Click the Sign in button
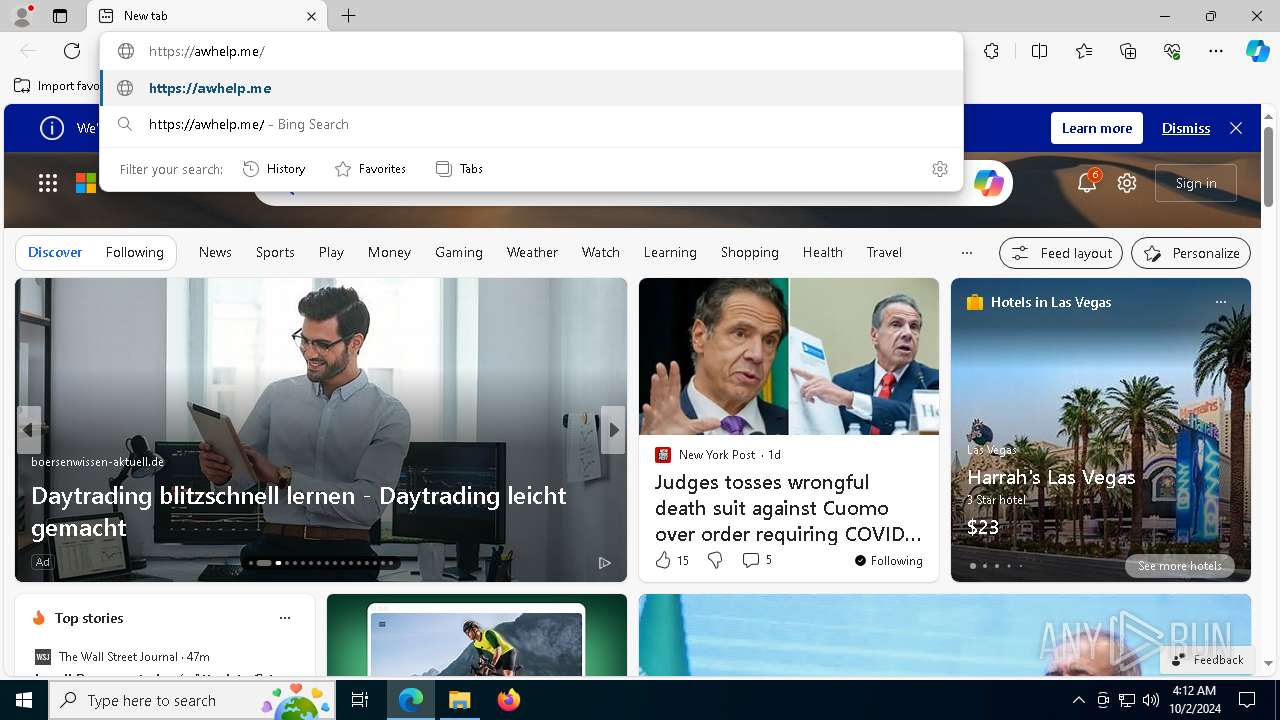 [1196, 183]
